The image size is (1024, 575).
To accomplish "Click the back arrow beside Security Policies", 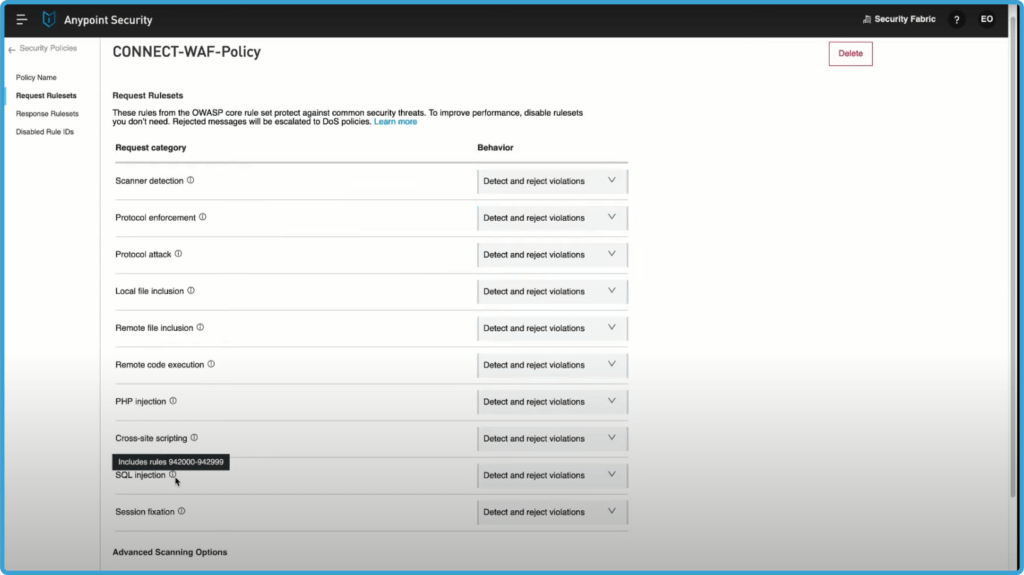I will tap(12, 49).
